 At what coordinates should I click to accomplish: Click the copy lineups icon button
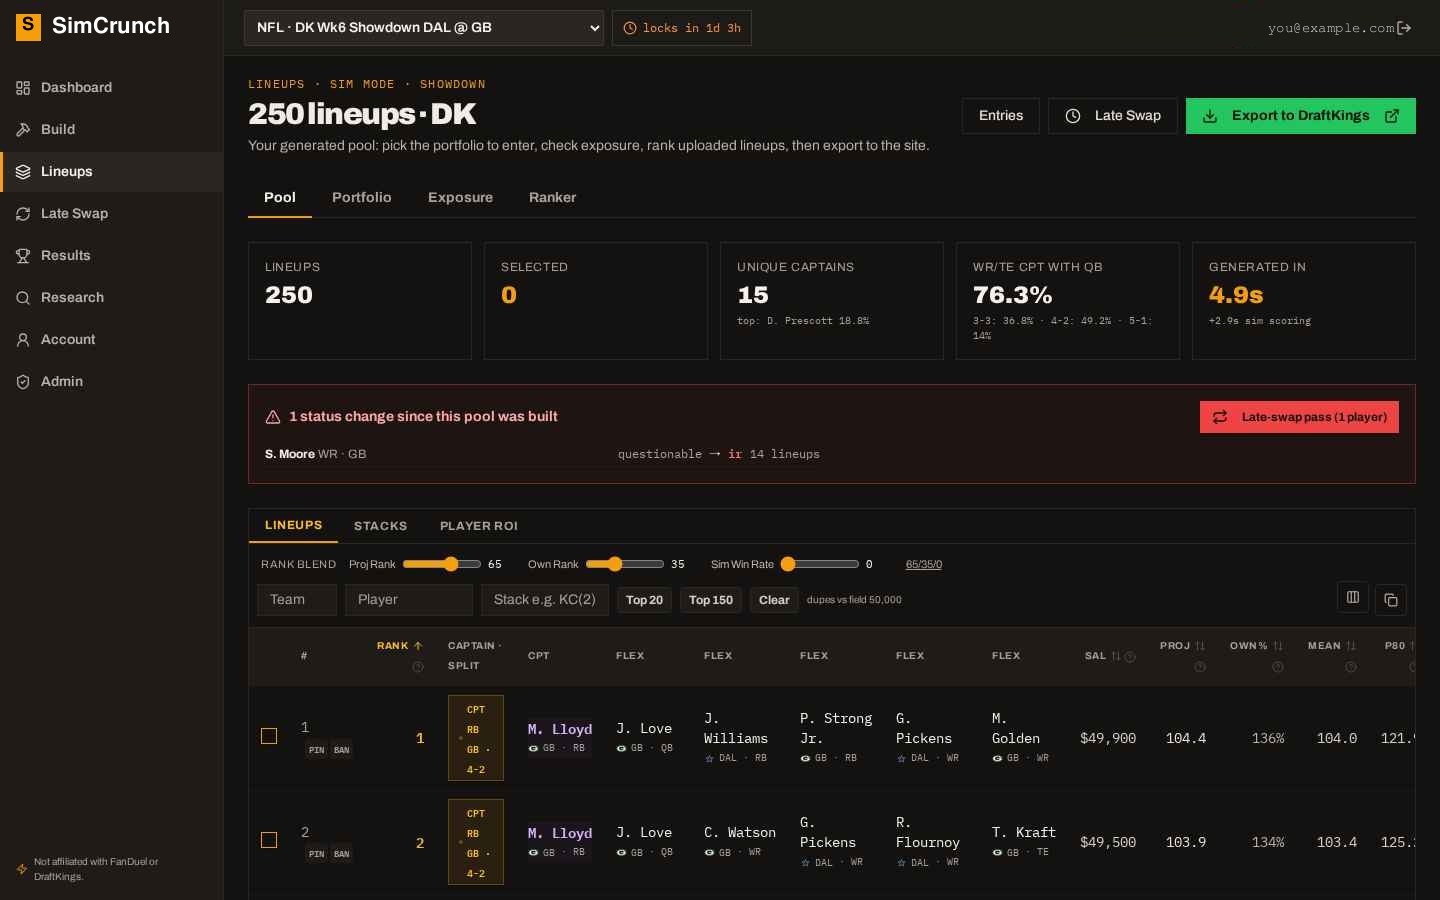[1391, 600]
